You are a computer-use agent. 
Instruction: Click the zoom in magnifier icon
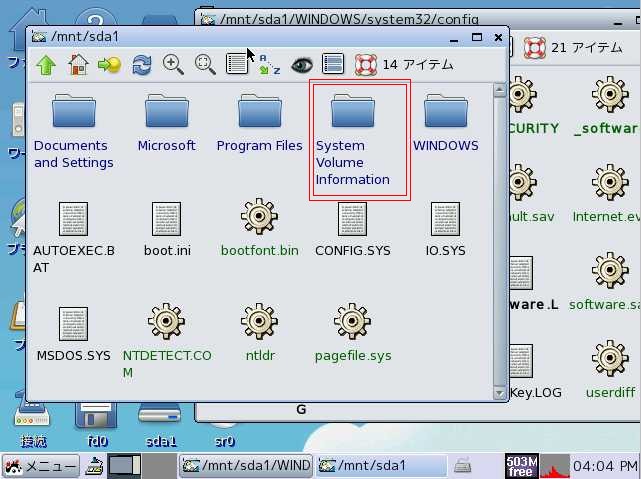pyautogui.click(x=173, y=64)
